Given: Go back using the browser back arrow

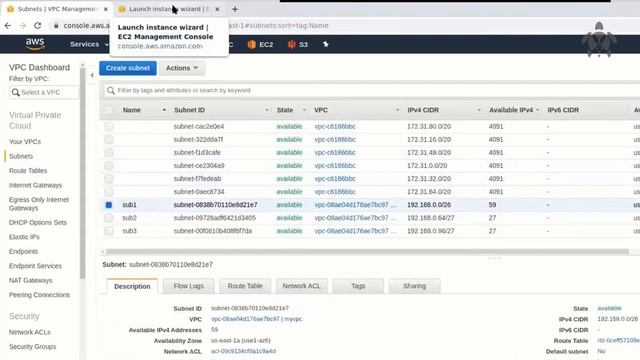Looking at the screenshot, I should 8,25.
